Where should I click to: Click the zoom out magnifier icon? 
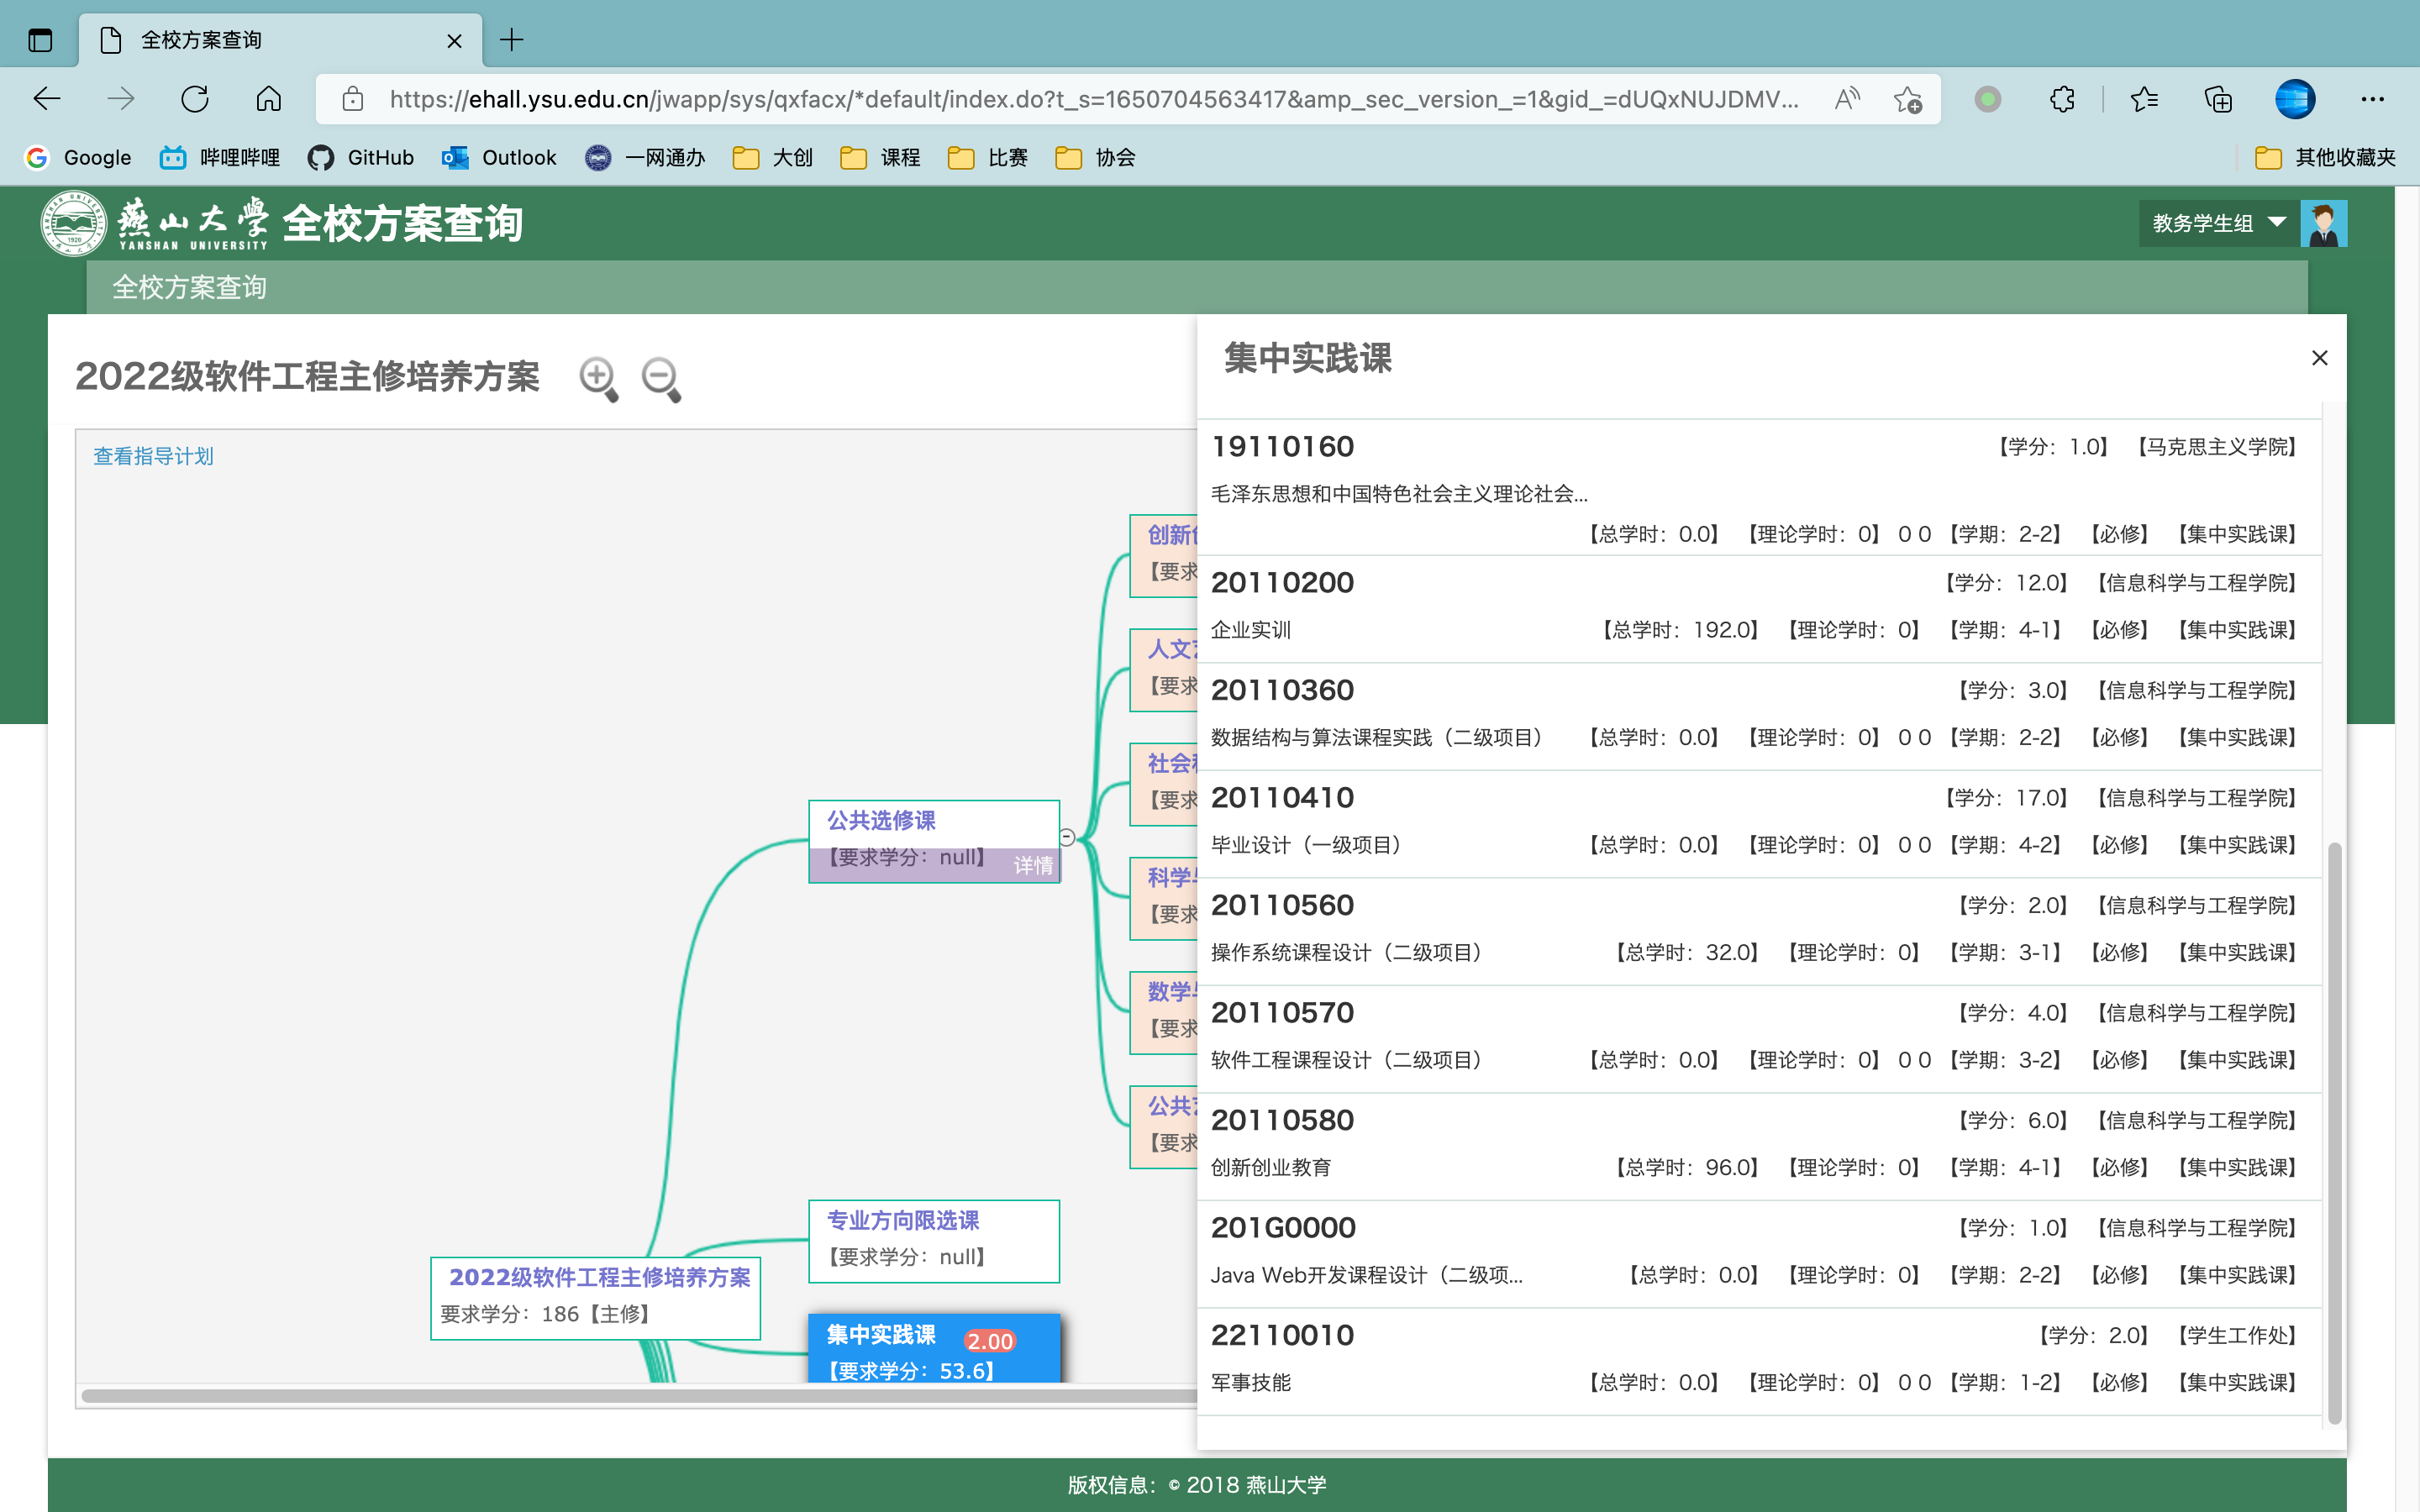tap(661, 379)
